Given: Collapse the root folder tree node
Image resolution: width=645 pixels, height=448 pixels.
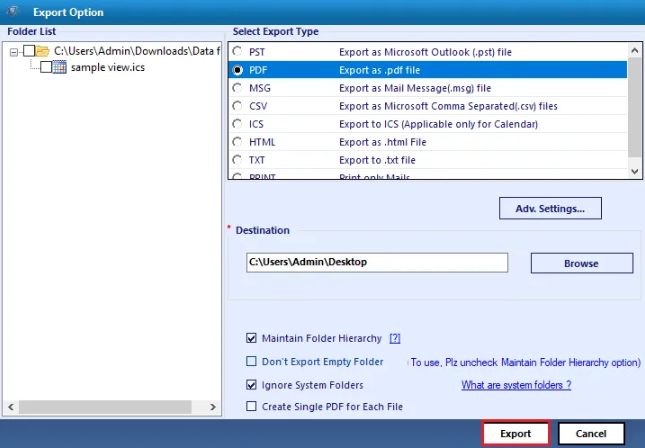Looking at the screenshot, I should click(x=13, y=50).
